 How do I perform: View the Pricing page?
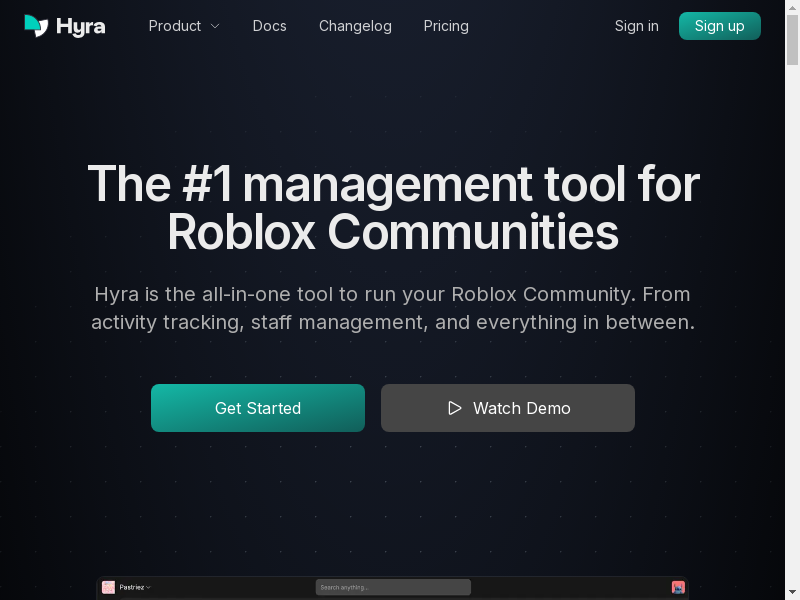click(x=446, y=26)
